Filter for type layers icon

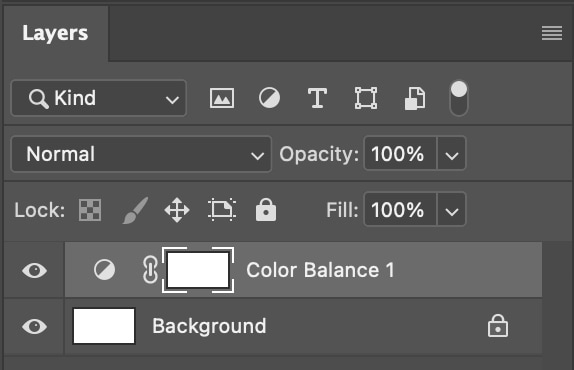coord(317,98)
